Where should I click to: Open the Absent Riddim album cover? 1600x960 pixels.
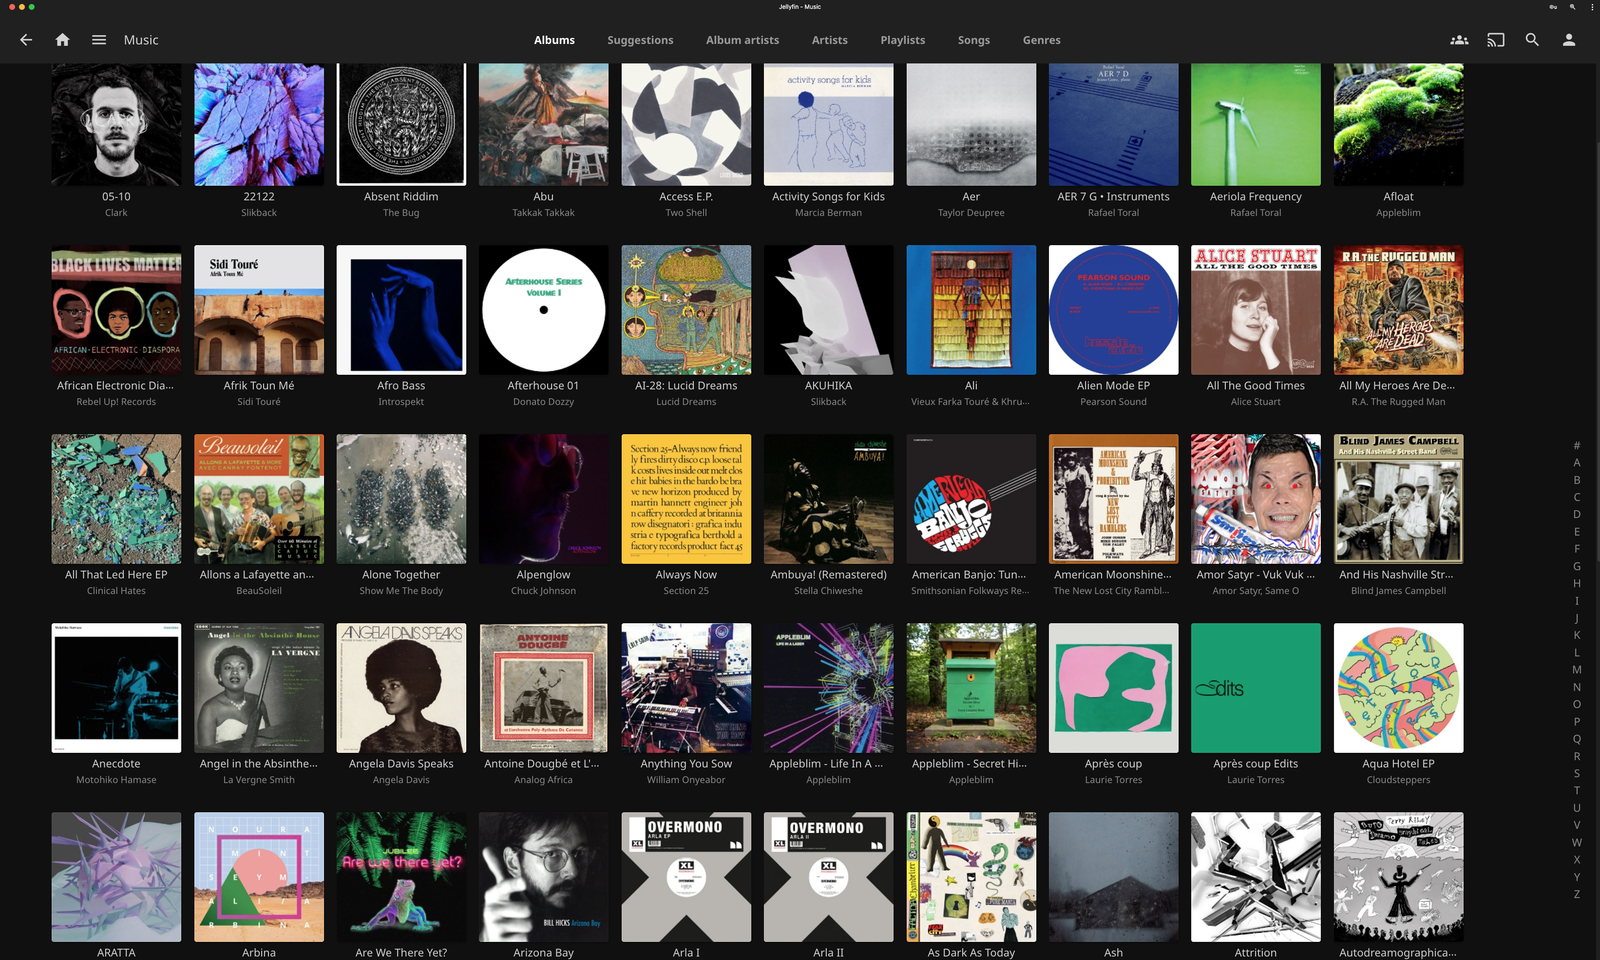401,124
